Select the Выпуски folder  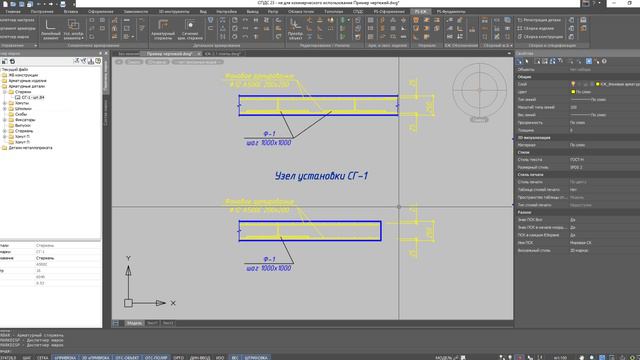pos(23,125)
